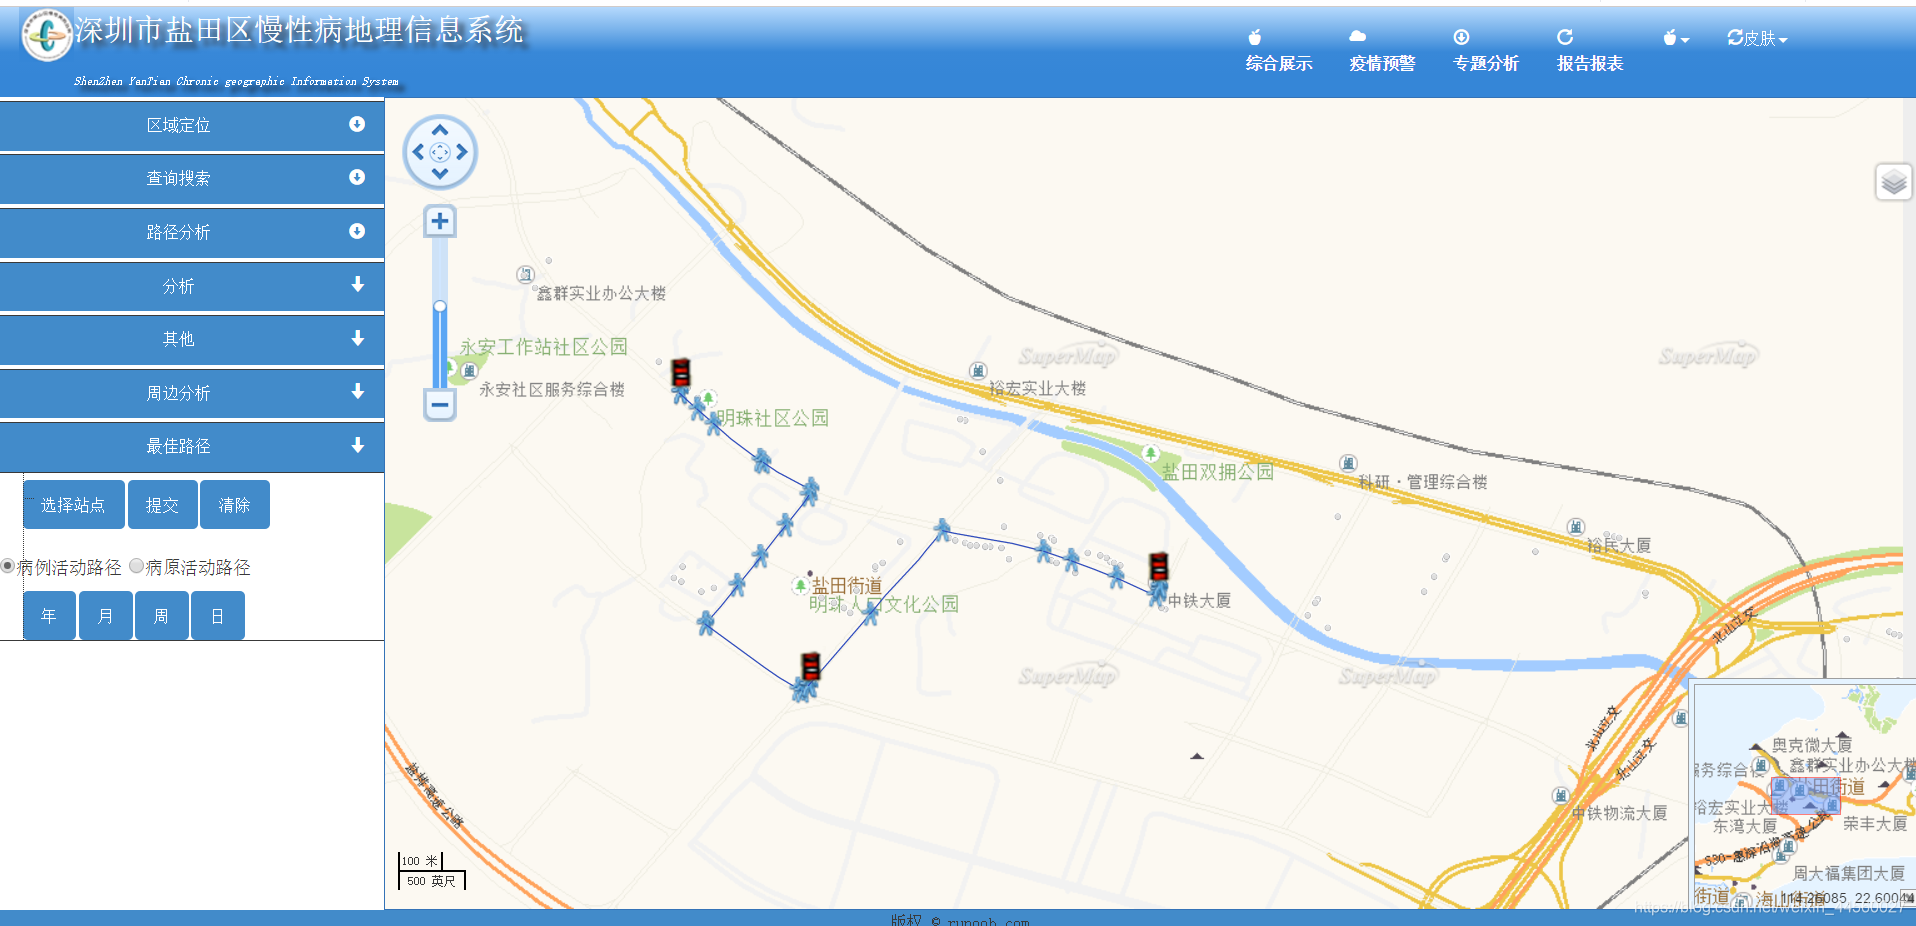Click the 综合展示 apple icon
The image size is (1916, 926).
(1255, 37)
